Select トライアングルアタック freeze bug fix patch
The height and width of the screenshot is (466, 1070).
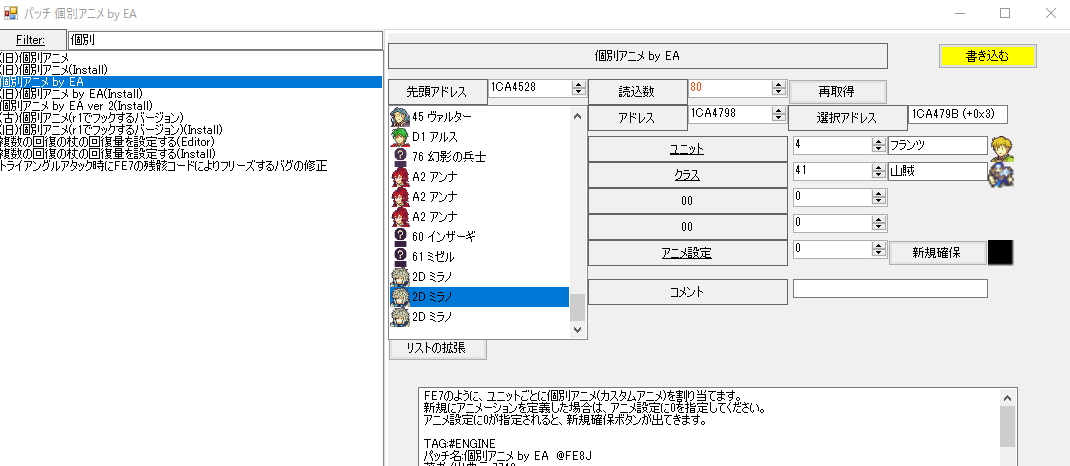coord(191,165)
